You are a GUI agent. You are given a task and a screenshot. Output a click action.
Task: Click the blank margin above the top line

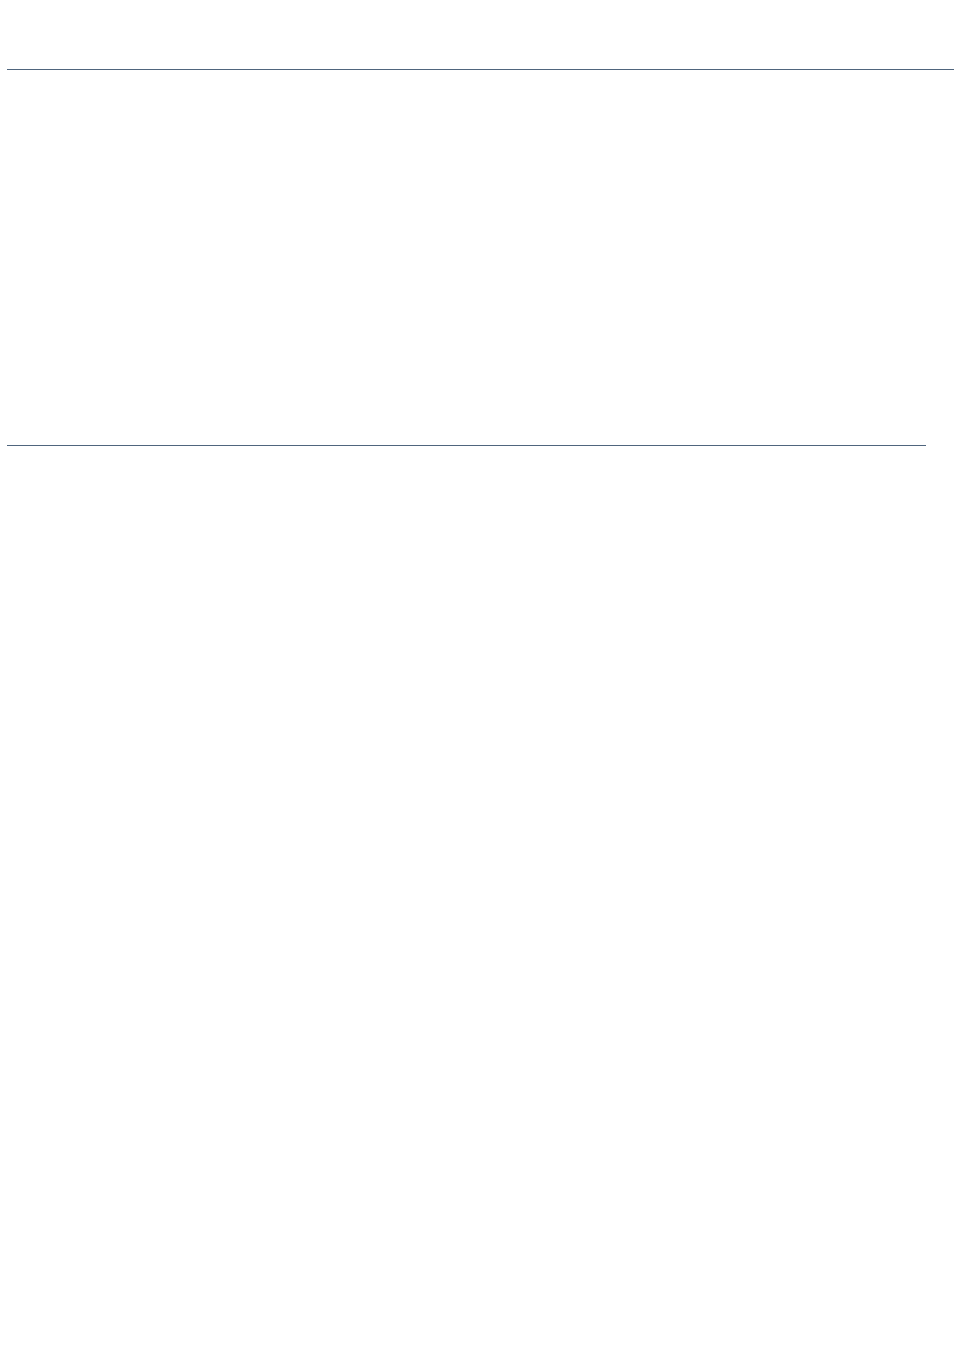point(477,33)
